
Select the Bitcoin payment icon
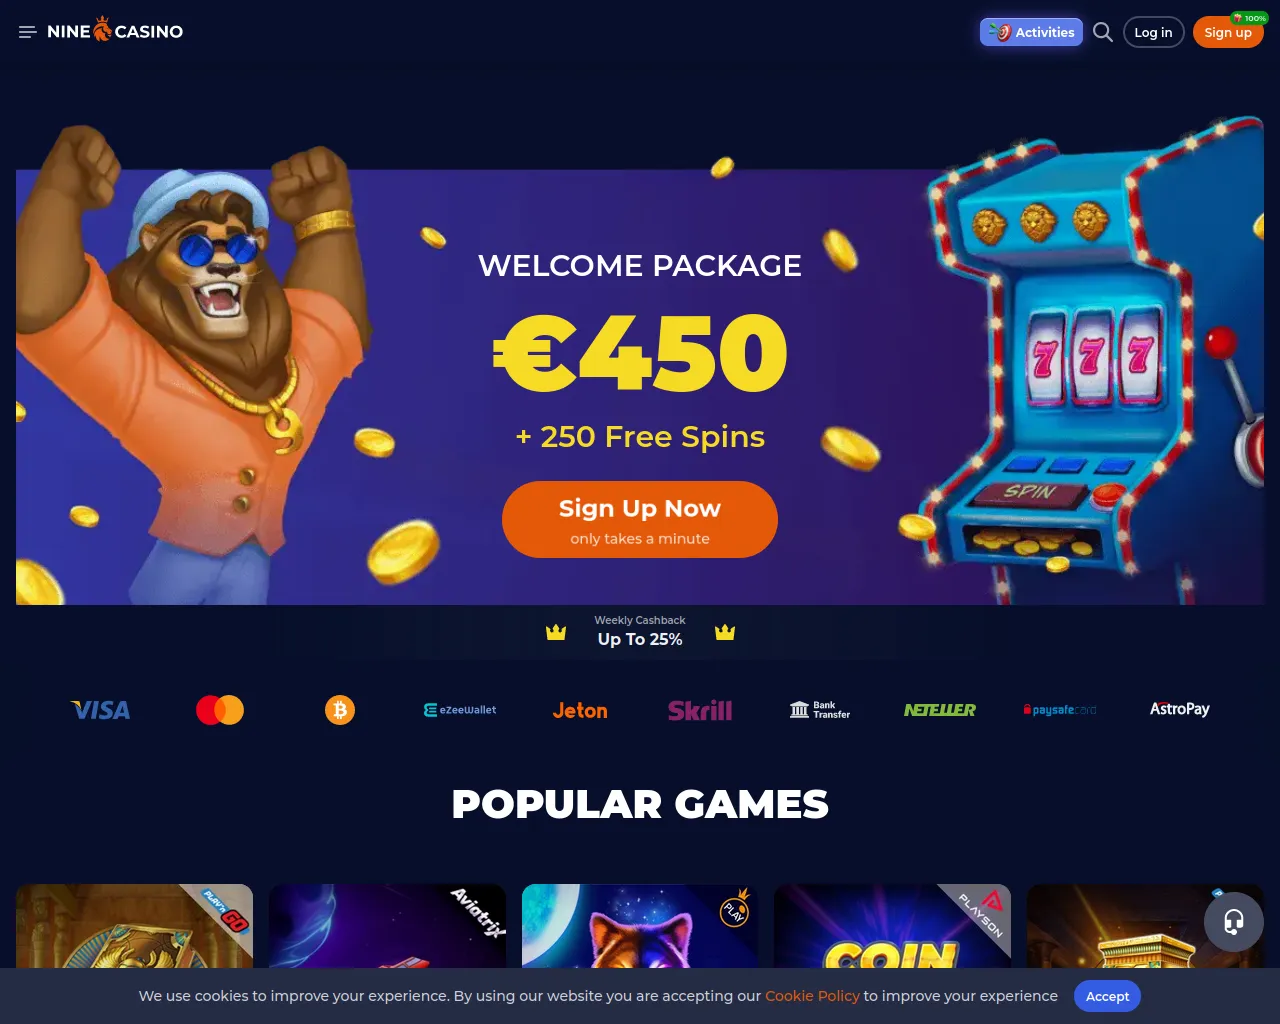340,710
